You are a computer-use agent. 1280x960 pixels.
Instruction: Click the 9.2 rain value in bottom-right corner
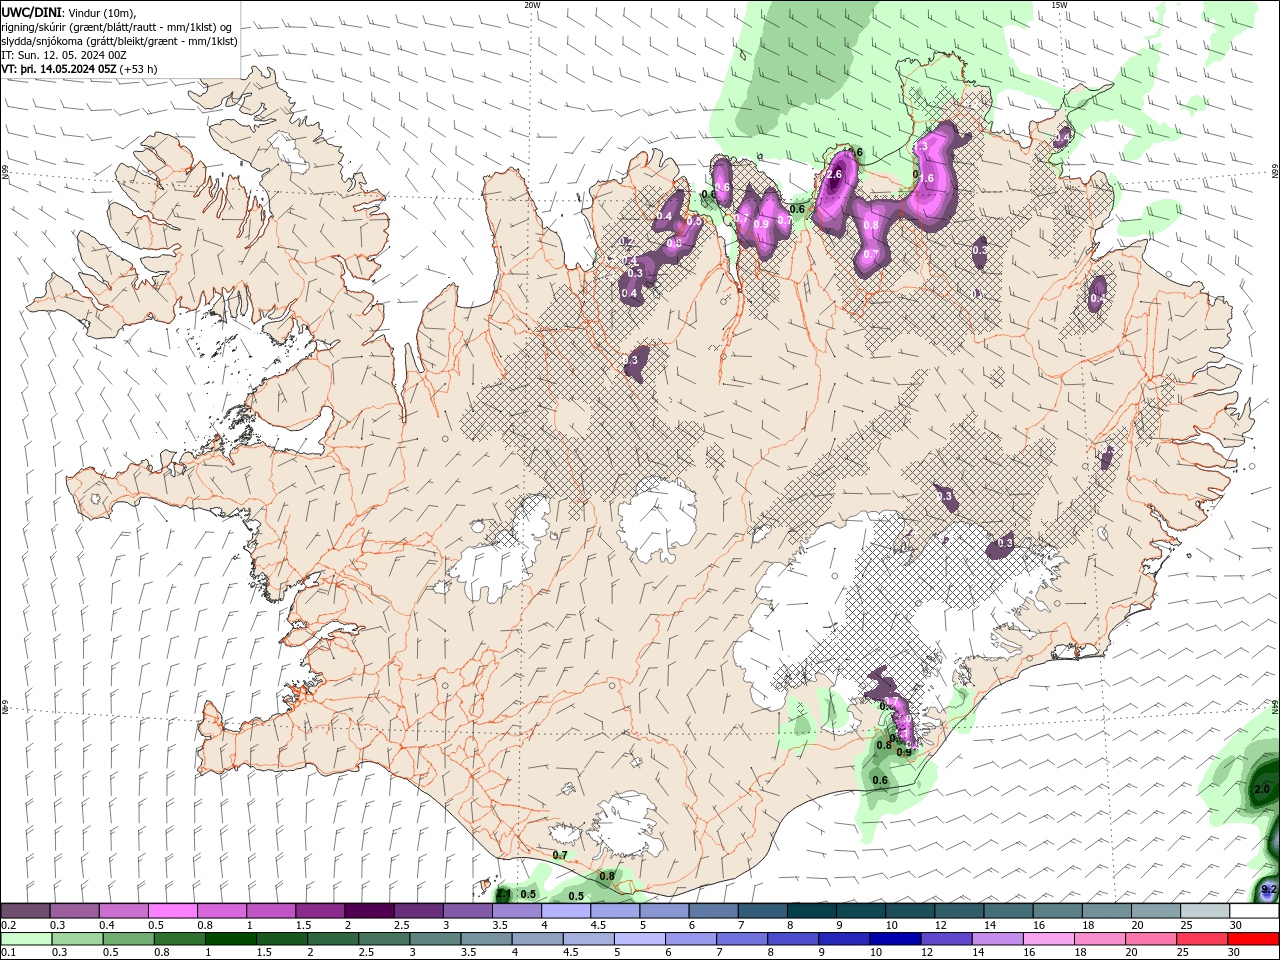(1269, 889)
